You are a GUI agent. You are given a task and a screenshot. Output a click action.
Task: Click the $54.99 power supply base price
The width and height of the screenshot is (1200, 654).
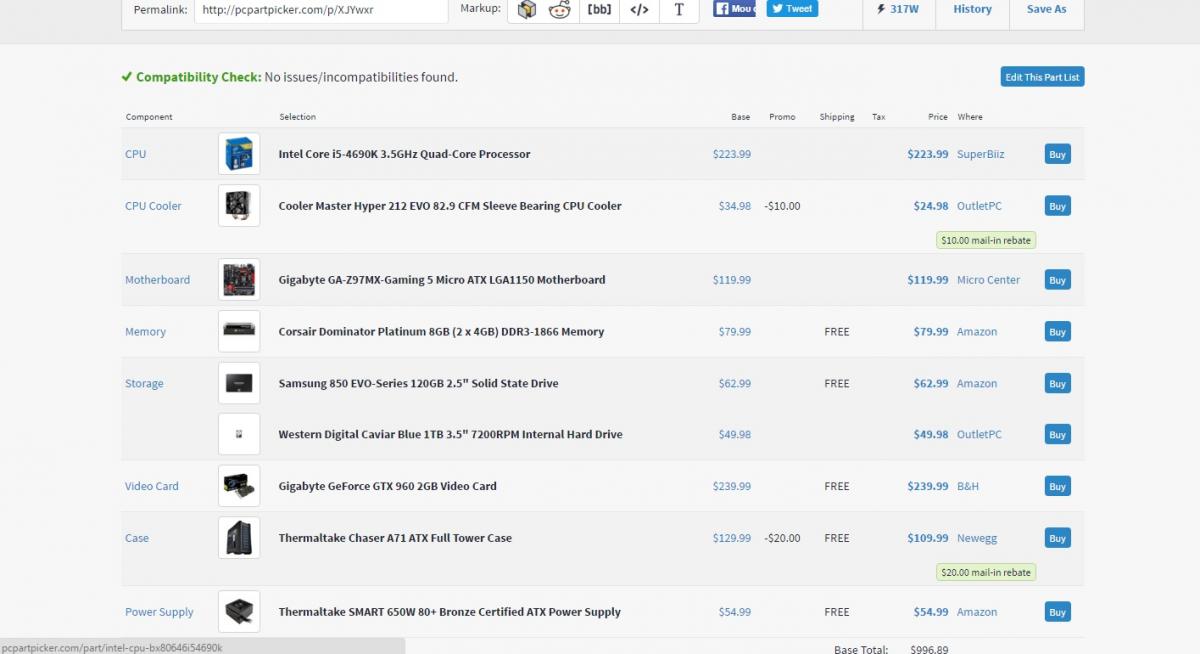point(735,612)
